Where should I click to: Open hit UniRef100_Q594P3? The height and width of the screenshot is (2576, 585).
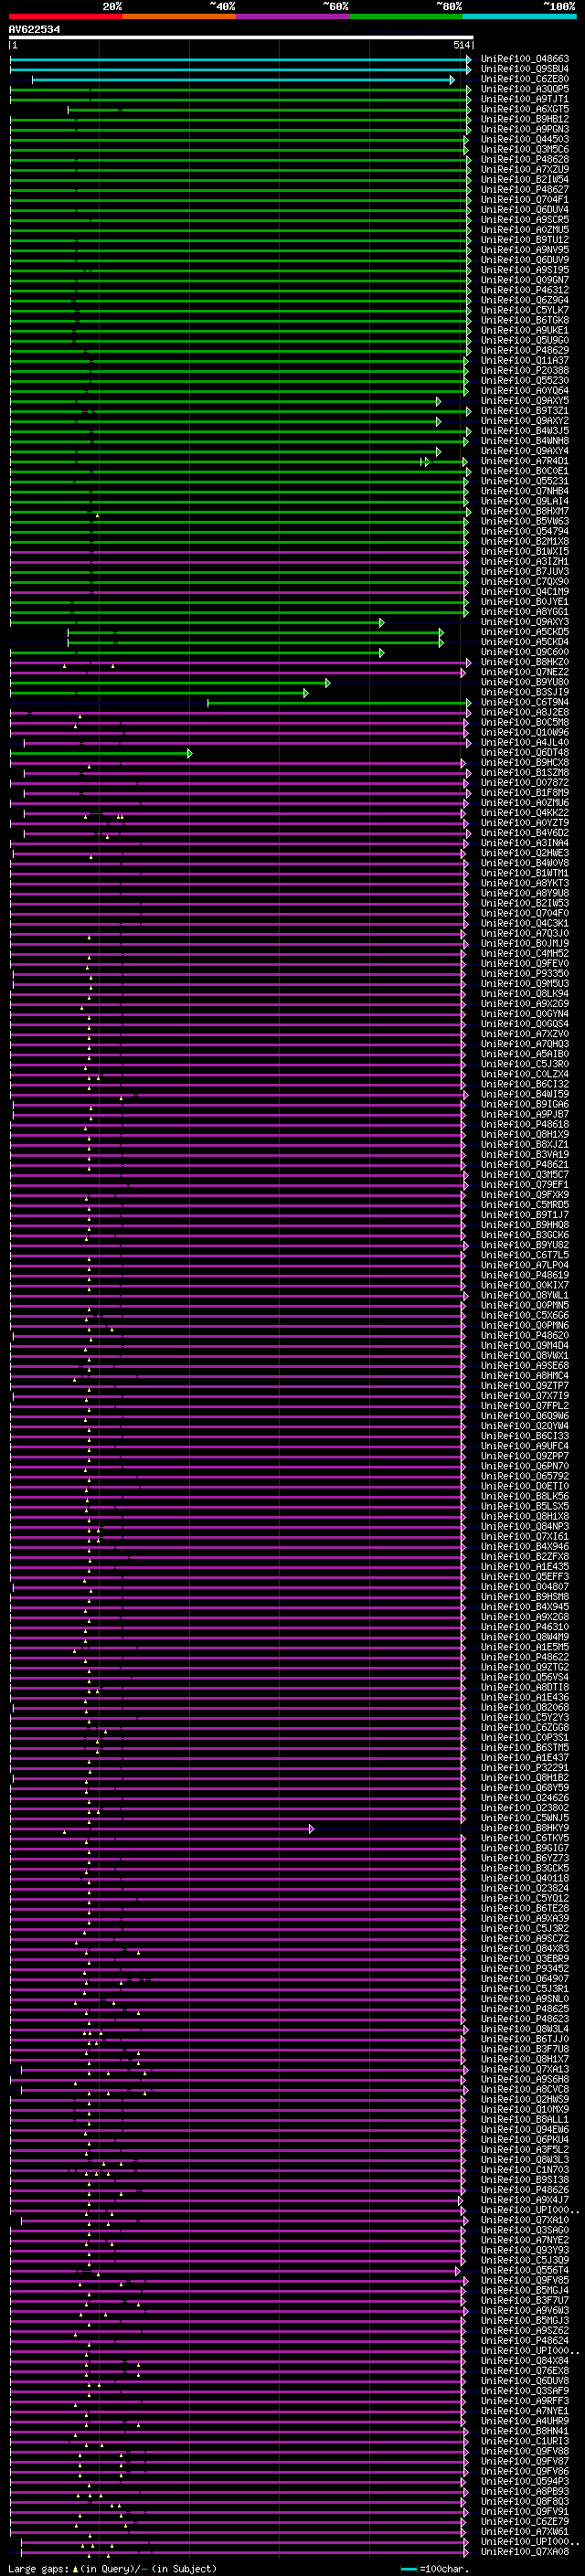click(525, 2481)
